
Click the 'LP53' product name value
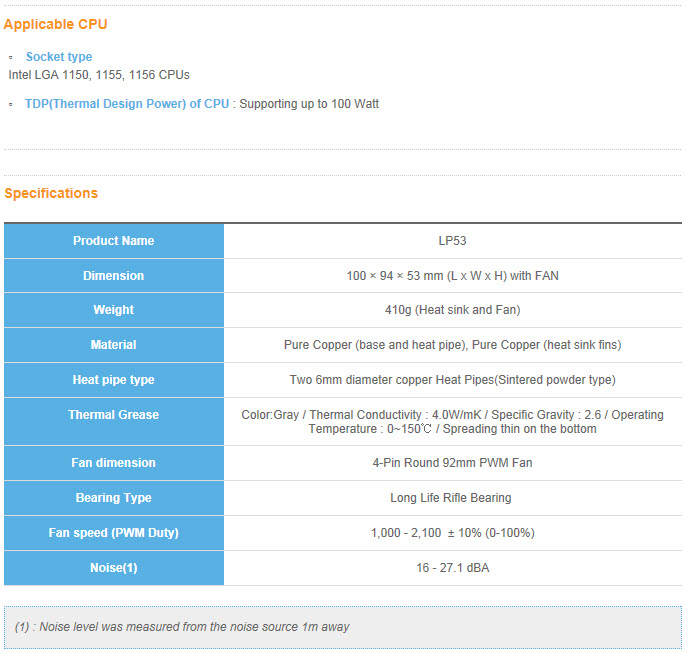[x=452, y=240]
